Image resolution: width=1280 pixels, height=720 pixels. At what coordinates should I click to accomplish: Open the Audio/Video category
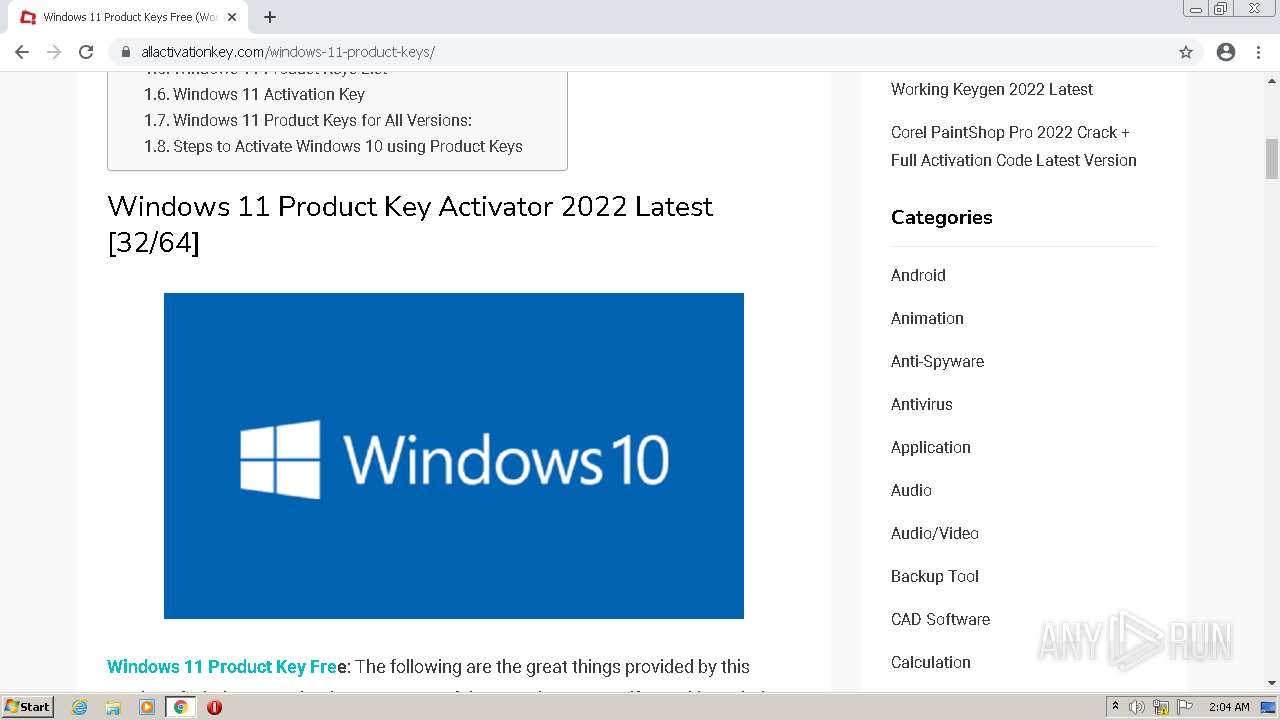click(935, 533)
